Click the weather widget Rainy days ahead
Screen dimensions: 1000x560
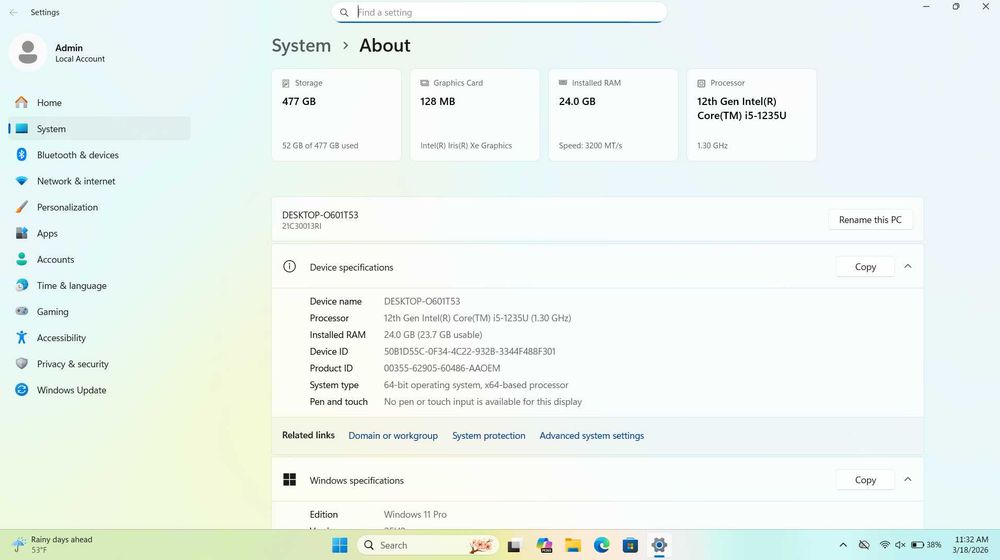54,544
